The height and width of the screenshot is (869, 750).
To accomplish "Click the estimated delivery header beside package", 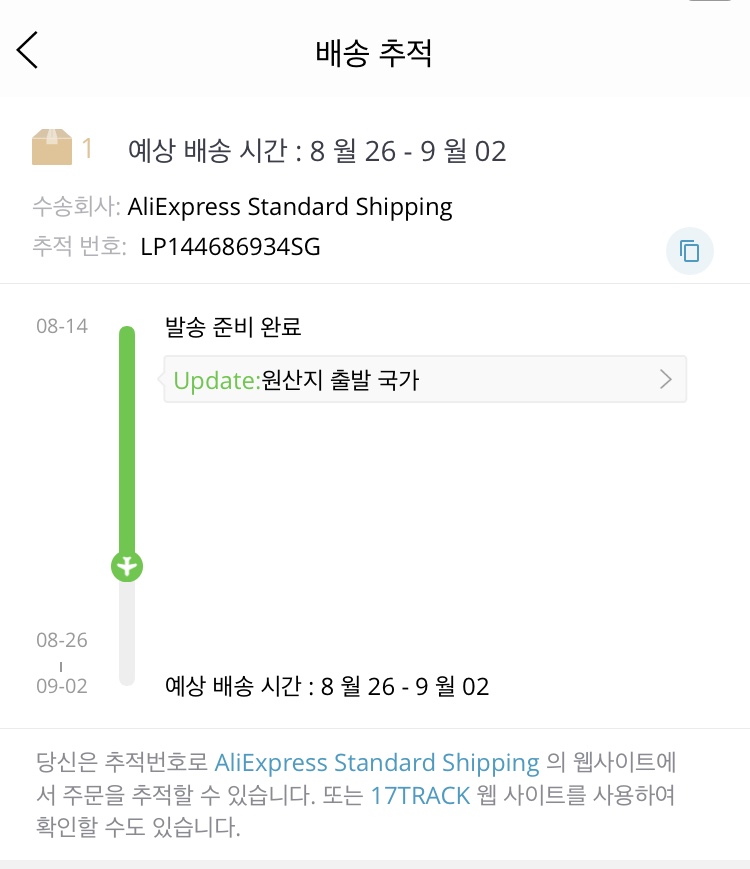I will pyautogui.click(x=317, y=151).
